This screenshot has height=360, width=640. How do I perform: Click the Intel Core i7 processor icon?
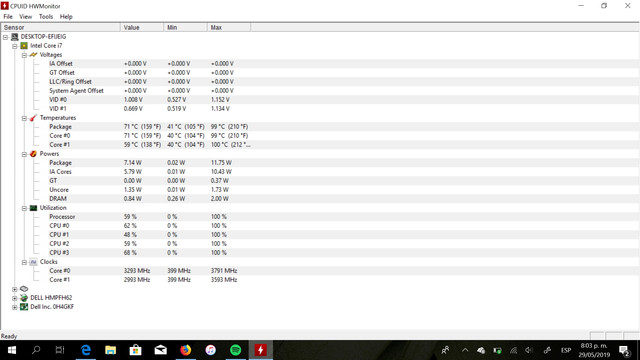click(x=24, y=46)
